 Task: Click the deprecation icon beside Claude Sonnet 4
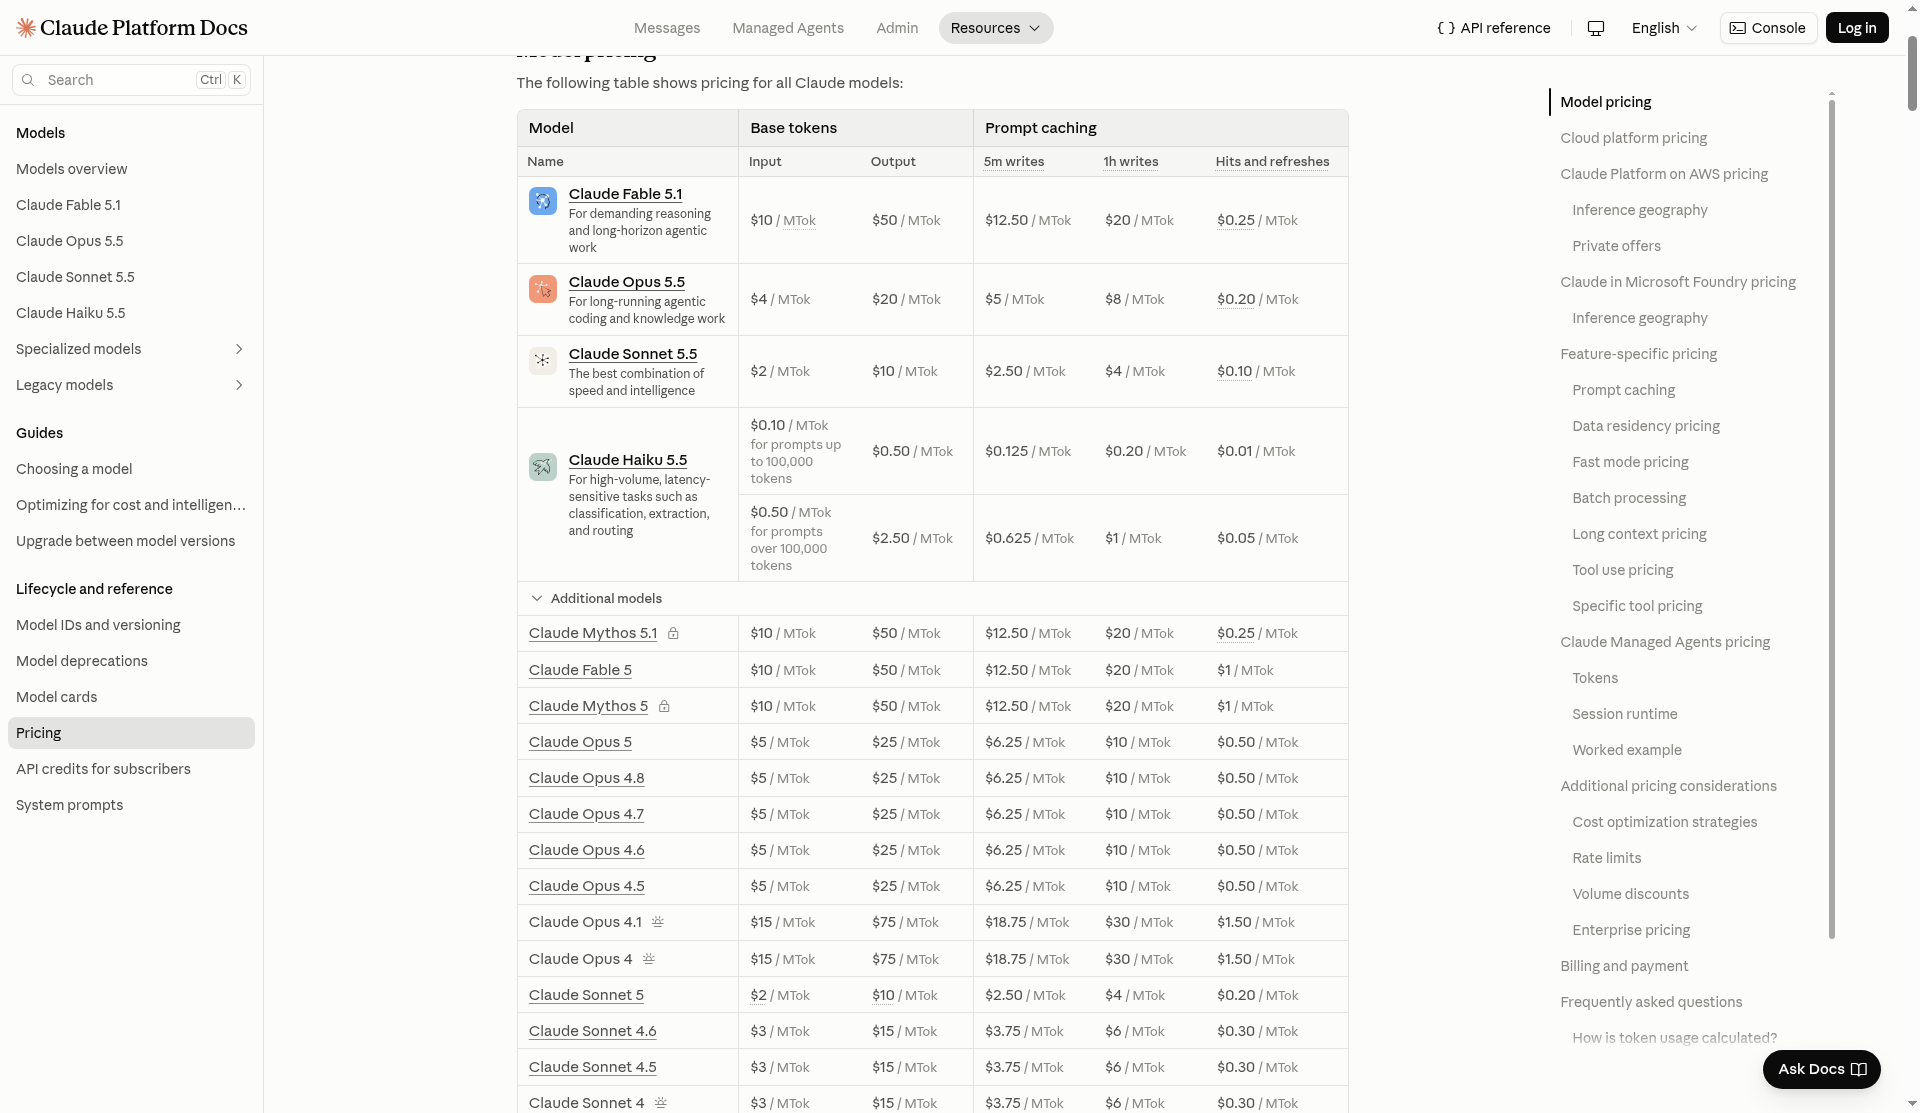click(x=661, y=1103)
